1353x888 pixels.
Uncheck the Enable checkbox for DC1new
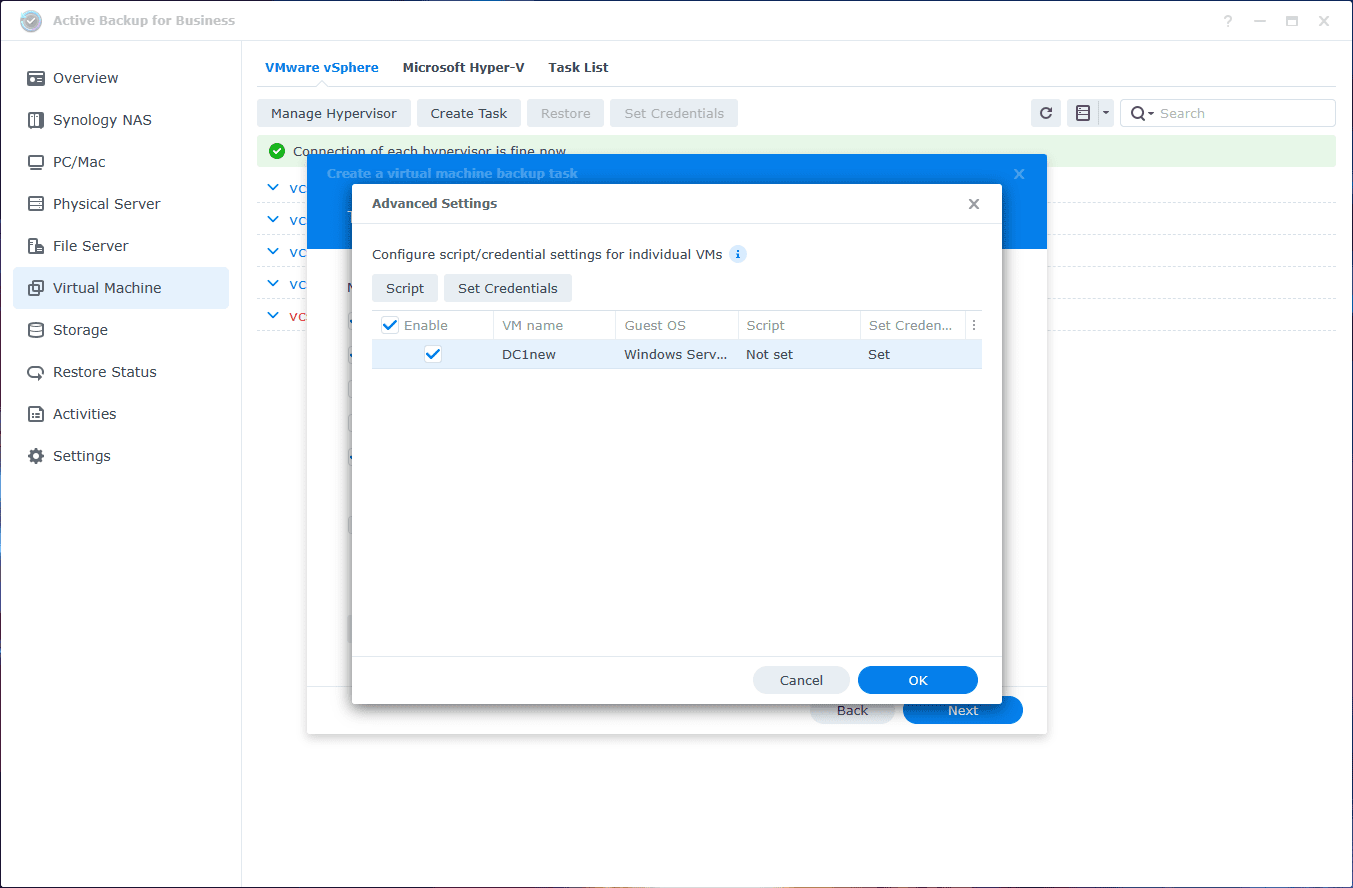pyautogui.click(x=433, y=354)
